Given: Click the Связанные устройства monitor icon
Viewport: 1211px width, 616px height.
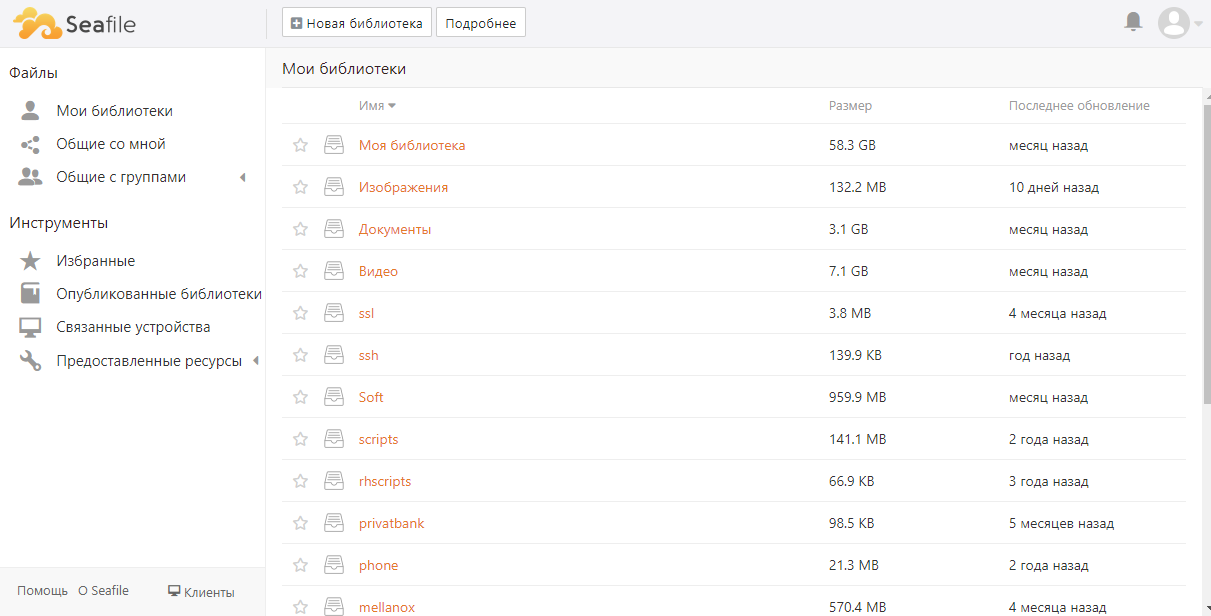Looking at the screenshot, I should coord(31,327).
